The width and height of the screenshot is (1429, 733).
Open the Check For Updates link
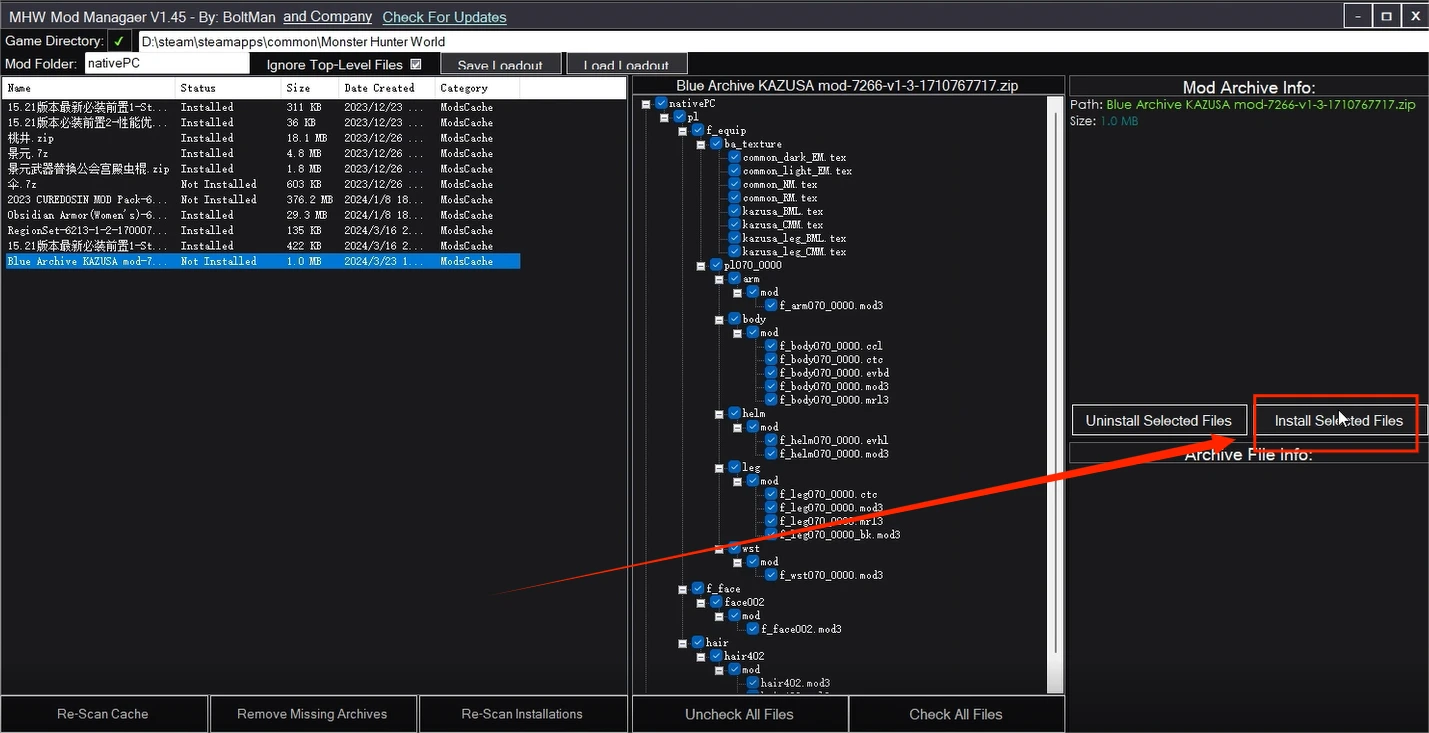tap(444, 17)
